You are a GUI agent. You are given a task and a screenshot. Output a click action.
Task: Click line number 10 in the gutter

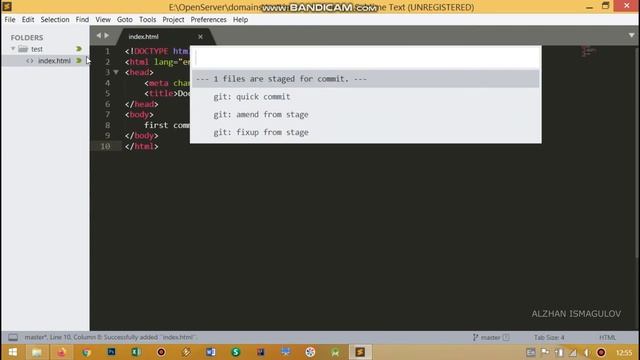coord(105,147)
